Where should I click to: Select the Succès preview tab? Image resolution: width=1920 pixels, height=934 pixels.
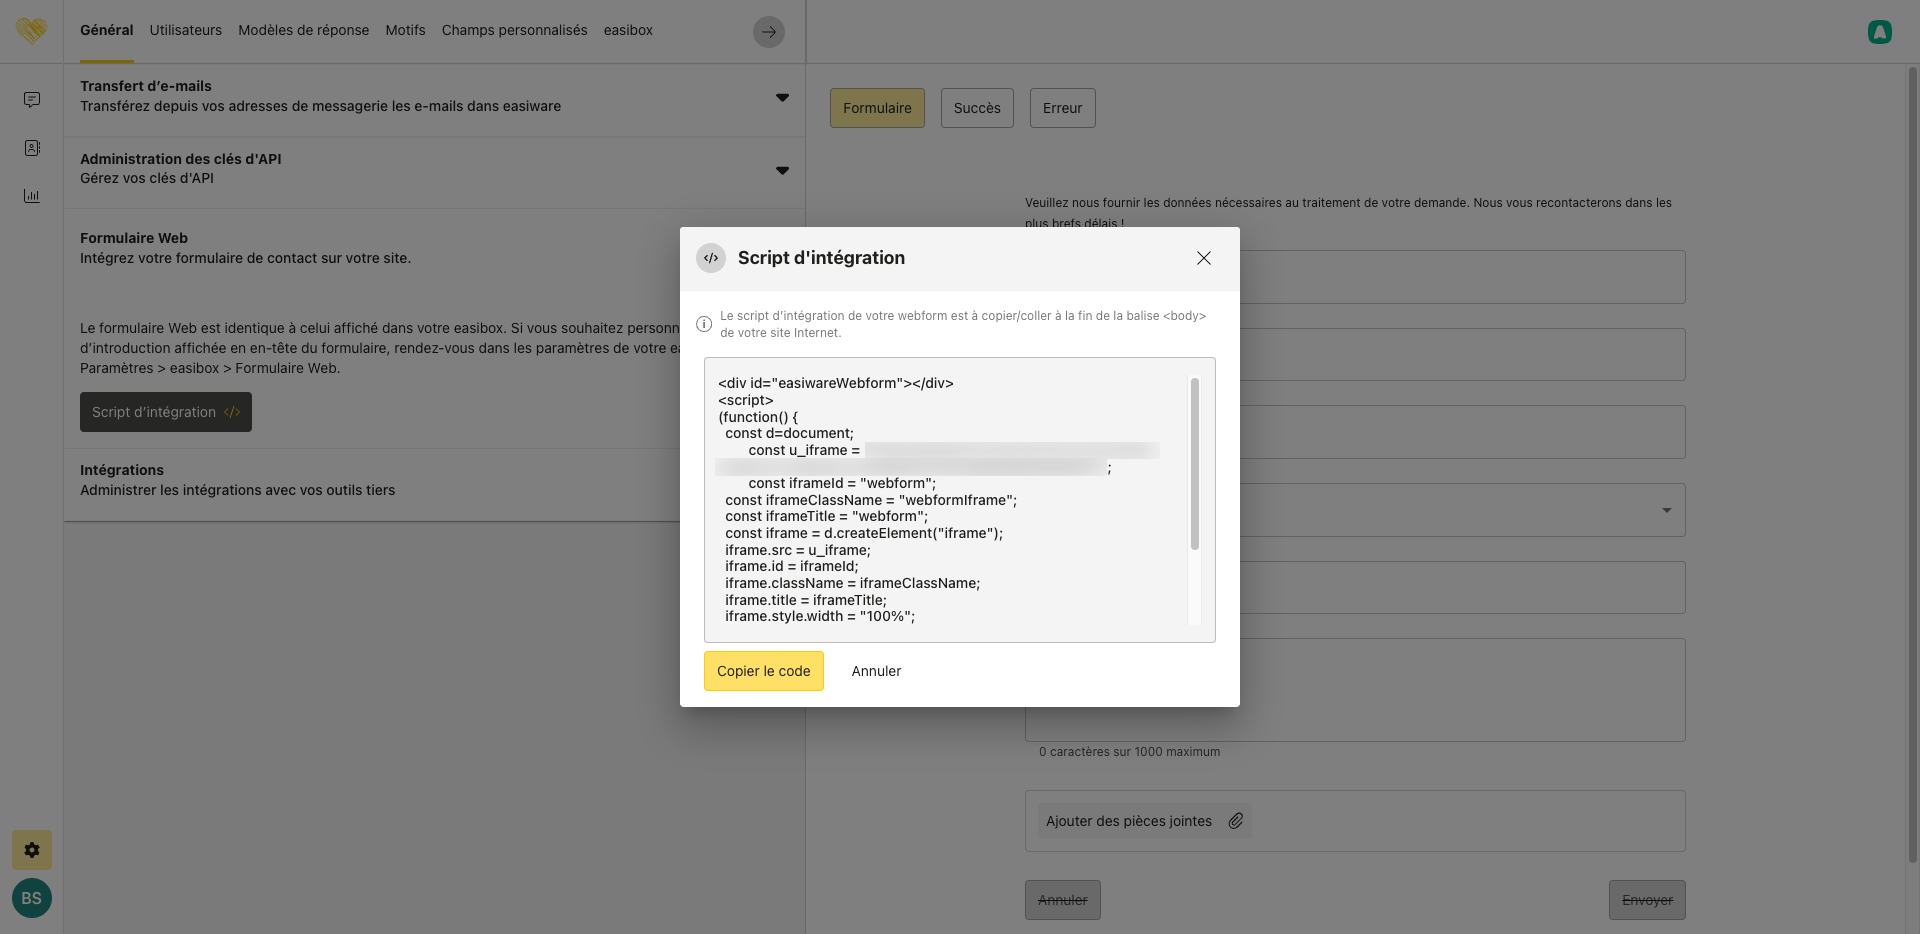[976, 108]
